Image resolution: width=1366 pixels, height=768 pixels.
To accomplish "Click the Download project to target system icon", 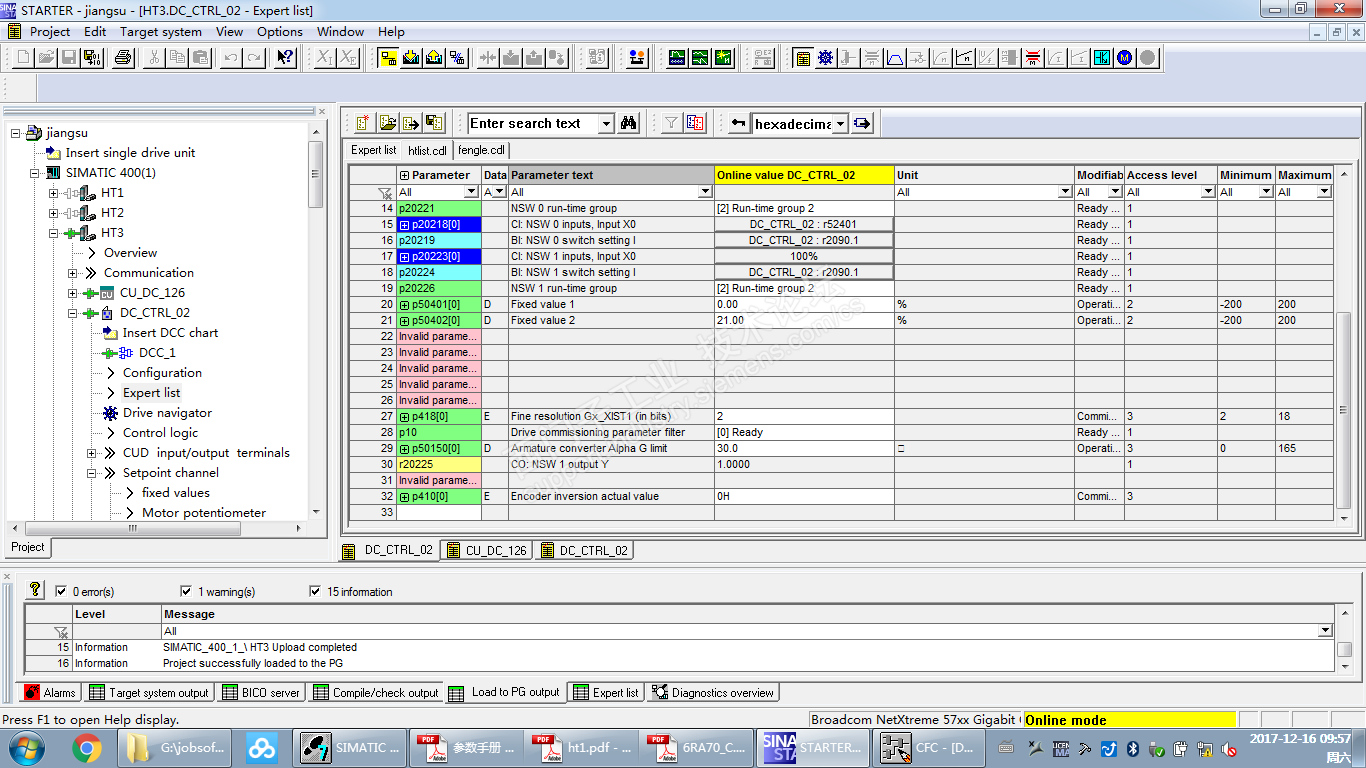I will pos(410,58).
